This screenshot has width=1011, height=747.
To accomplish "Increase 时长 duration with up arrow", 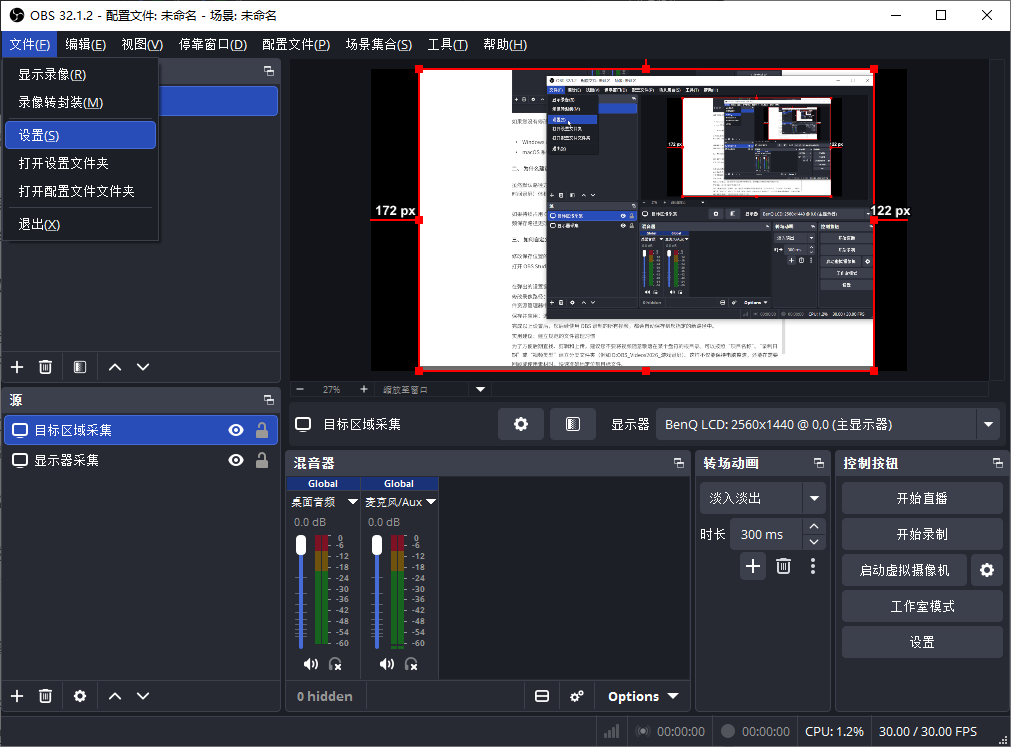I will [x=814, y=527].
